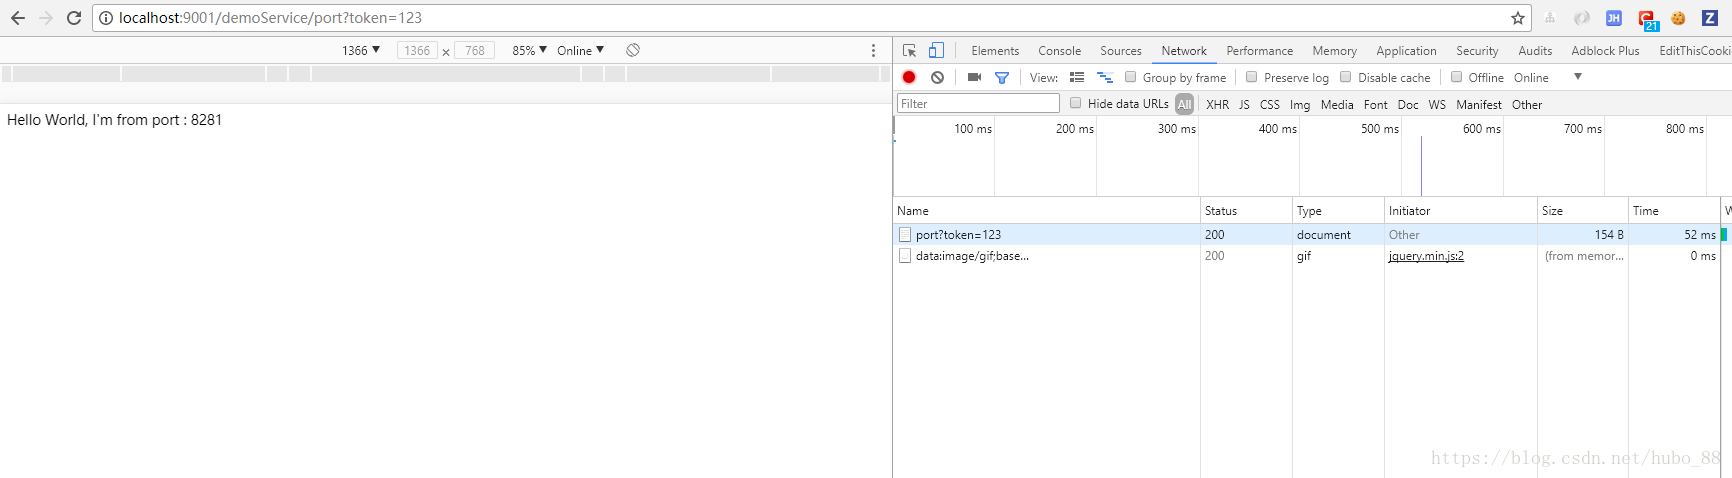1732x478 pixels.
Task: Tick the Hide data URLs checkbox
Action: point(1076,103)
